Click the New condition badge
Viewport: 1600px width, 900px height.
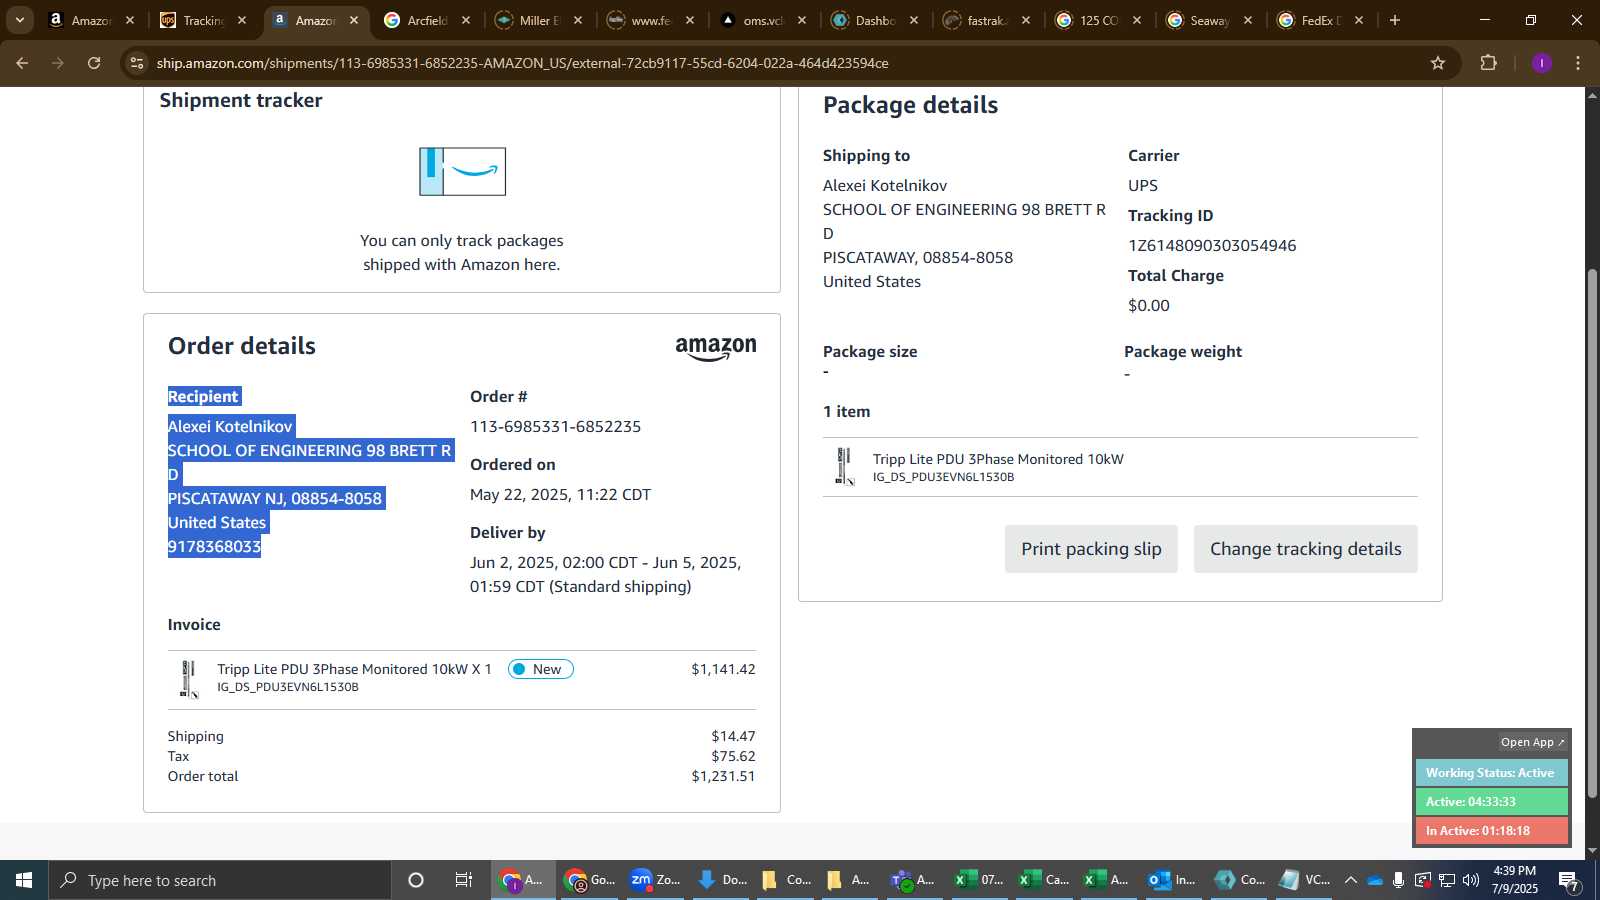540,669
